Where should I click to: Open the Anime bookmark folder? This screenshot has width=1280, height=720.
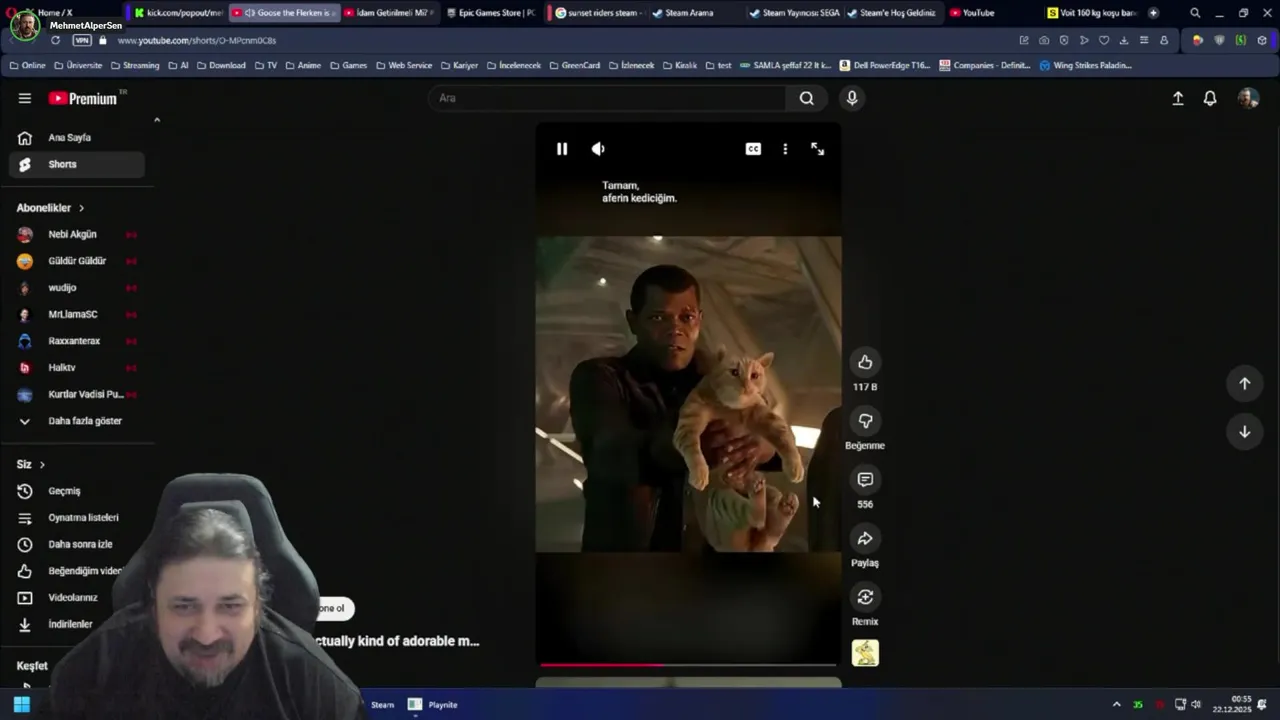[303, 65]
